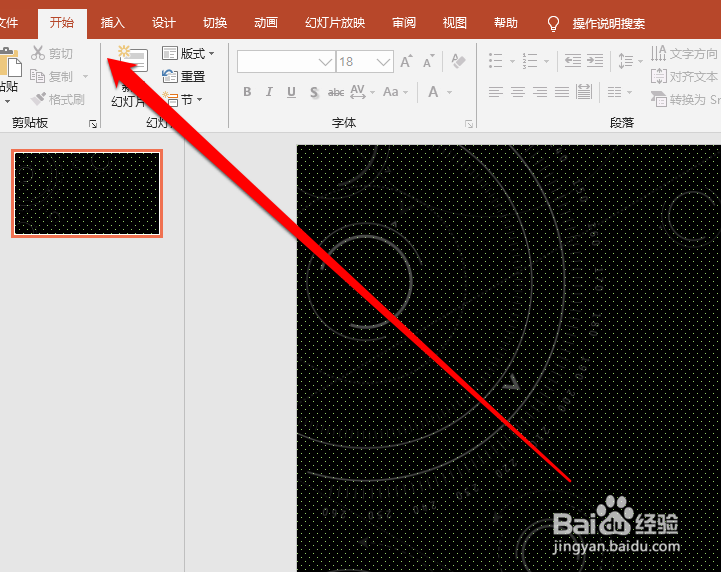The height and width of the screenshot is (572, 721).
Task: Open the 帮助 ribbon tab
Action: (x=506, y=23)
